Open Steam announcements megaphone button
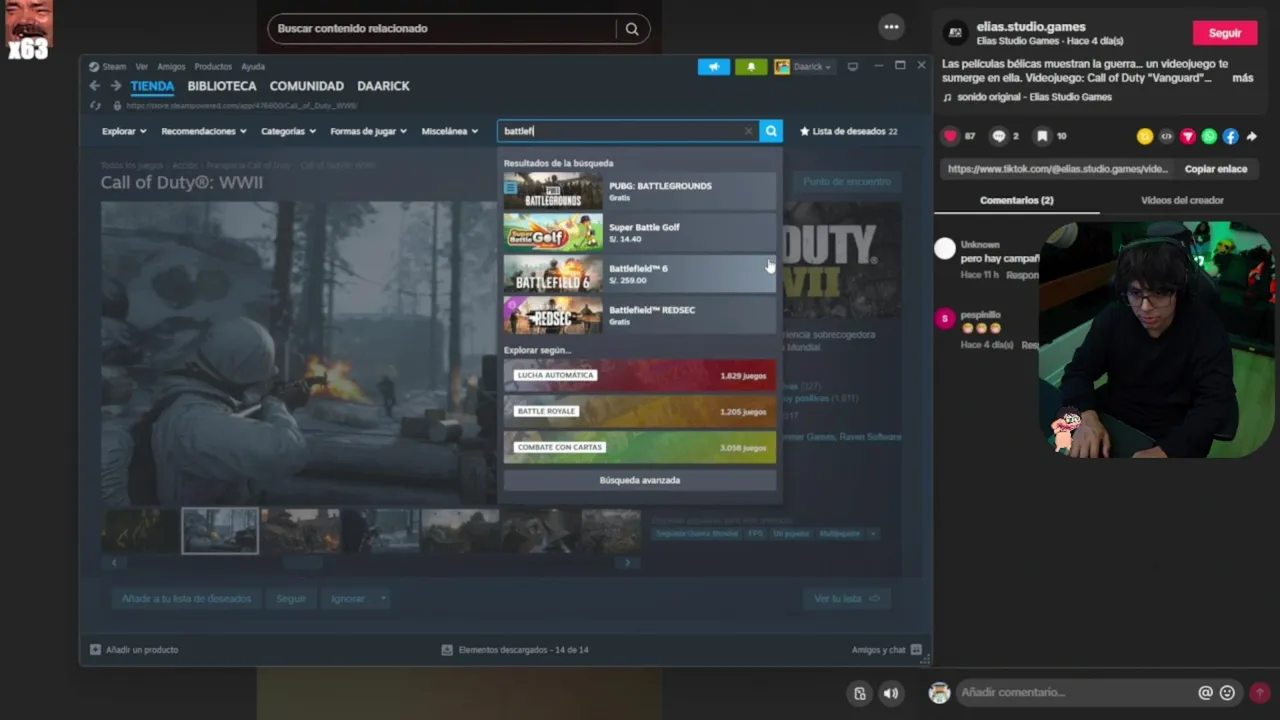This screenshot has width=1280, height=720. point(714,67)
